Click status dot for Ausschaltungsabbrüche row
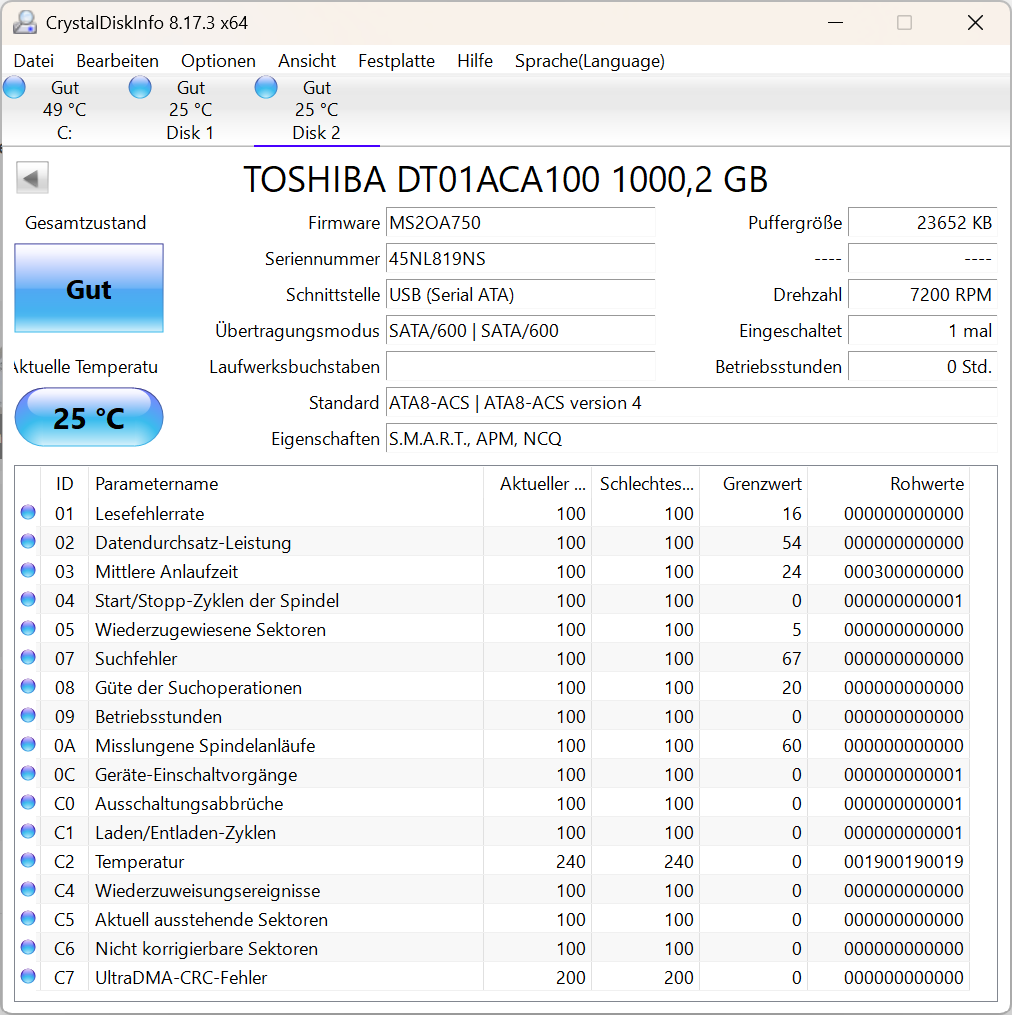Screen dimensions: 1012x1015 (x=28, y=803)
